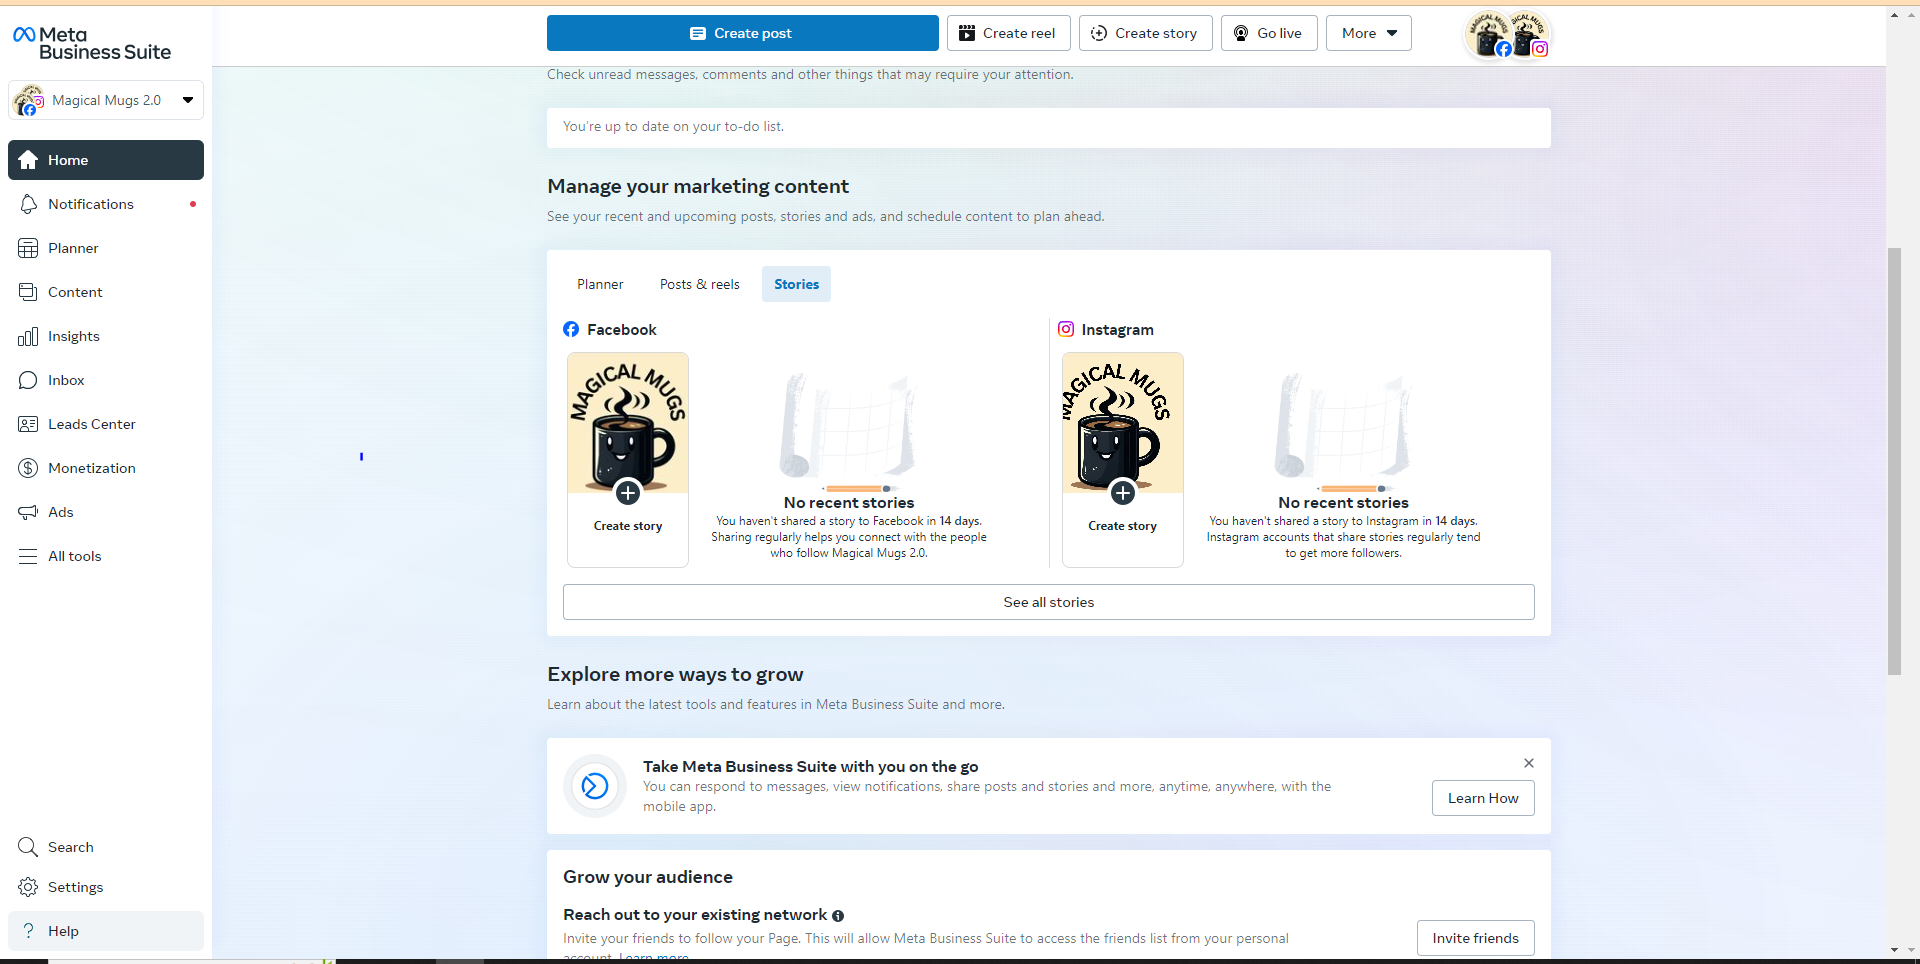The width and height of the screenshot is (1920, 964).
Task: Click the Facebook 'No recent stories' text
Action: (x=849, y=503)
